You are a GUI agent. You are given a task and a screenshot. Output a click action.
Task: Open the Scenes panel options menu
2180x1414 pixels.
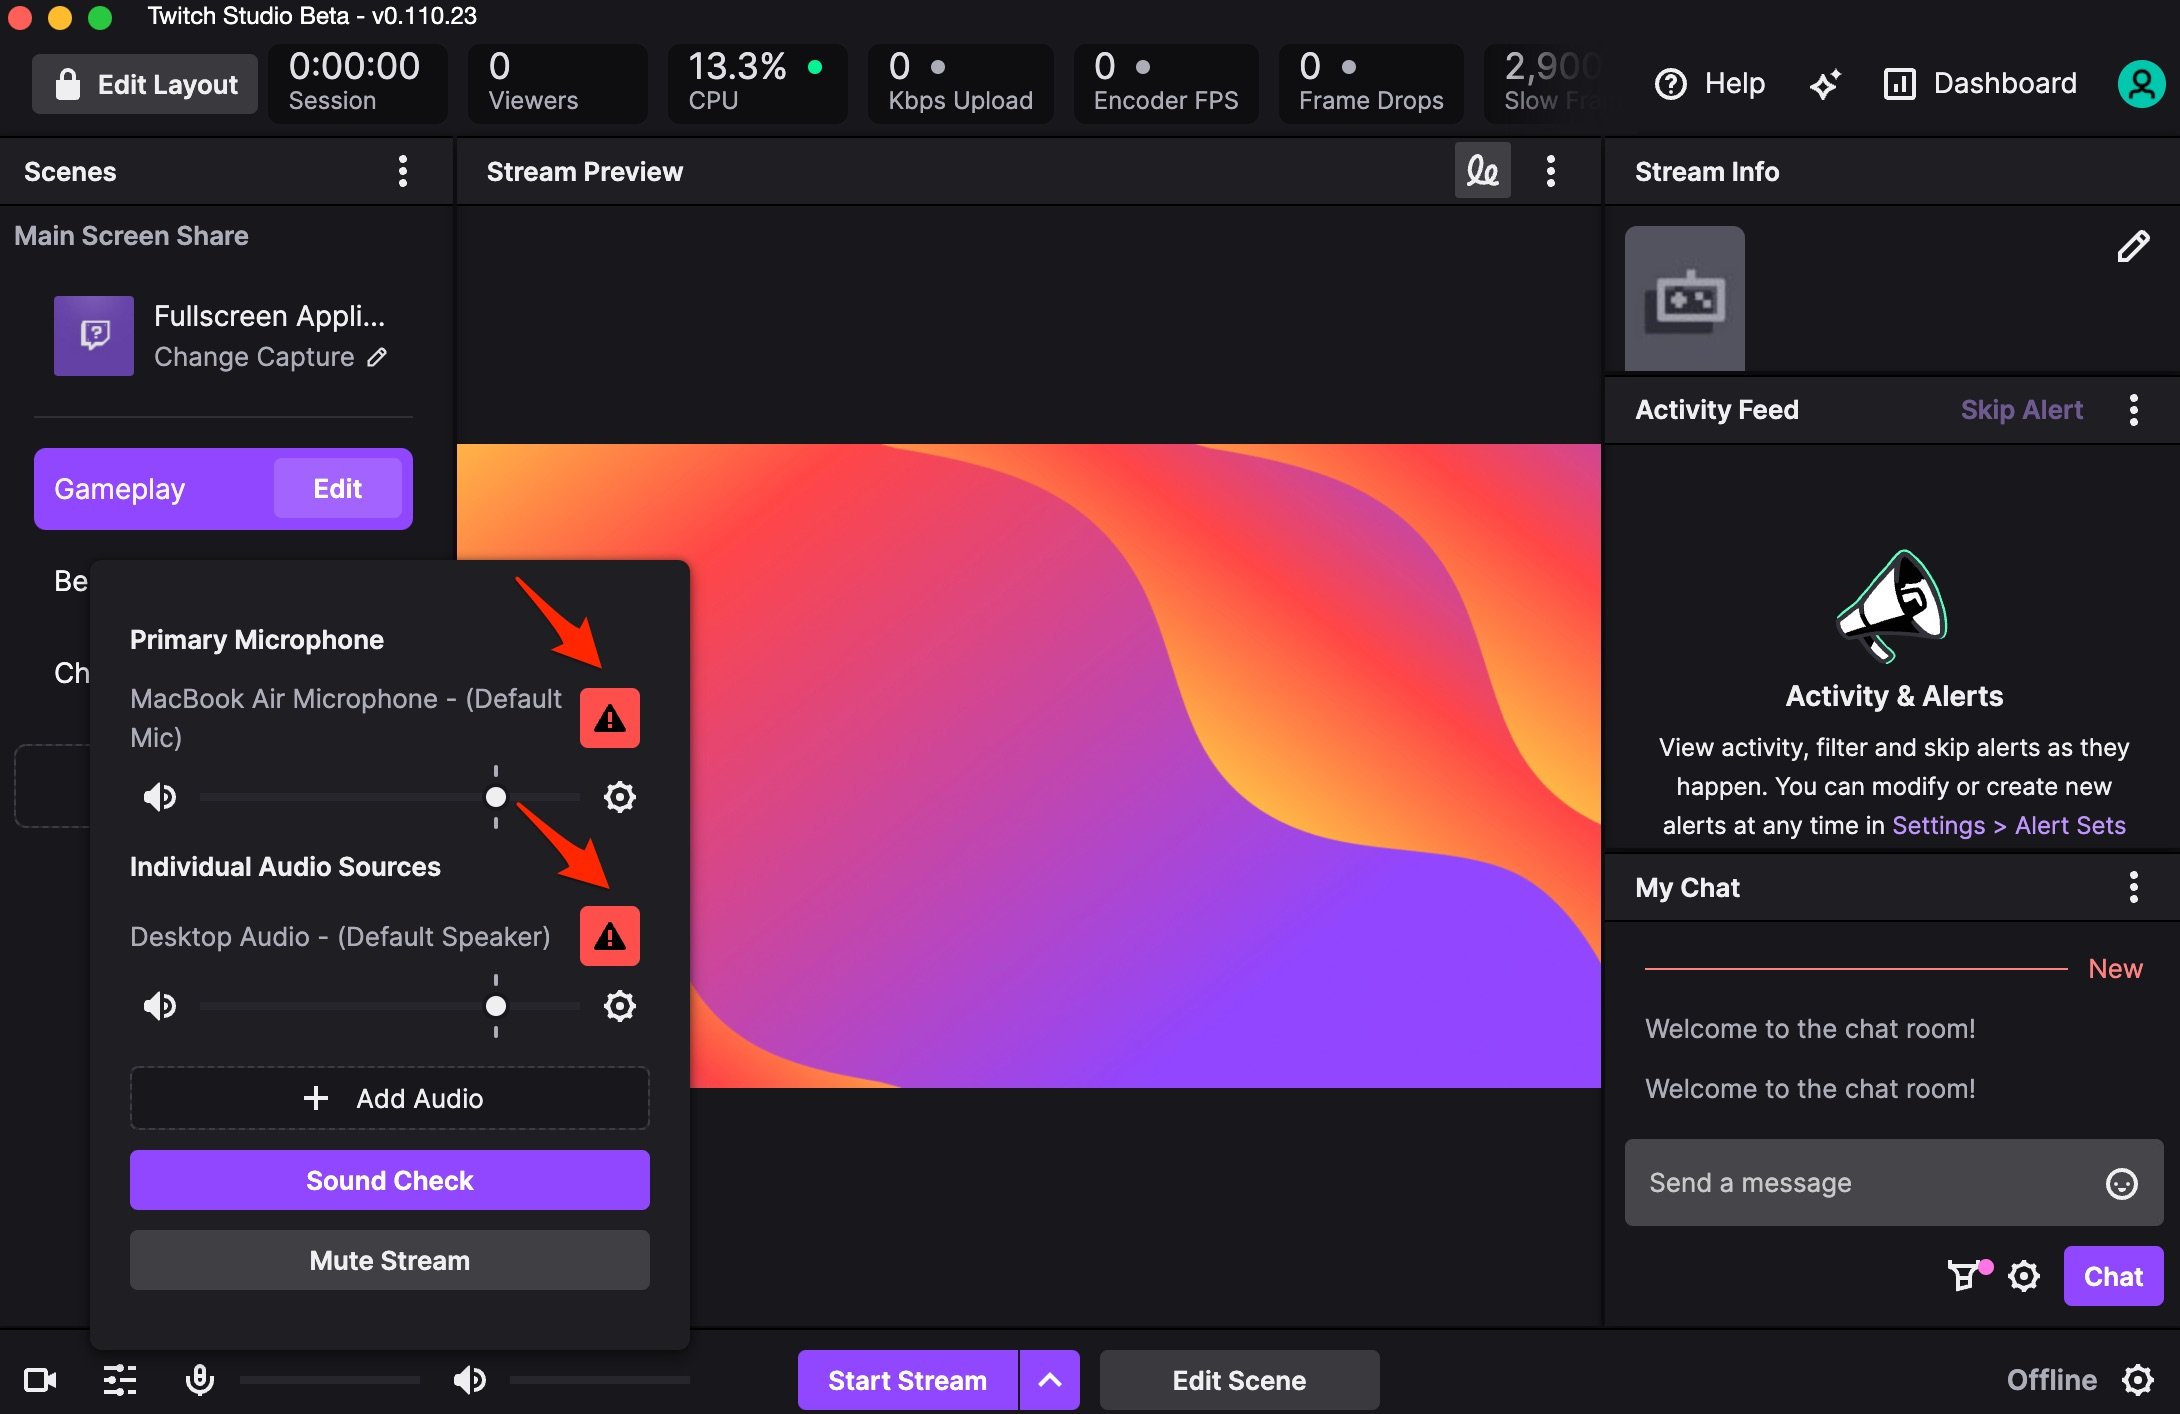coord(402,171)
